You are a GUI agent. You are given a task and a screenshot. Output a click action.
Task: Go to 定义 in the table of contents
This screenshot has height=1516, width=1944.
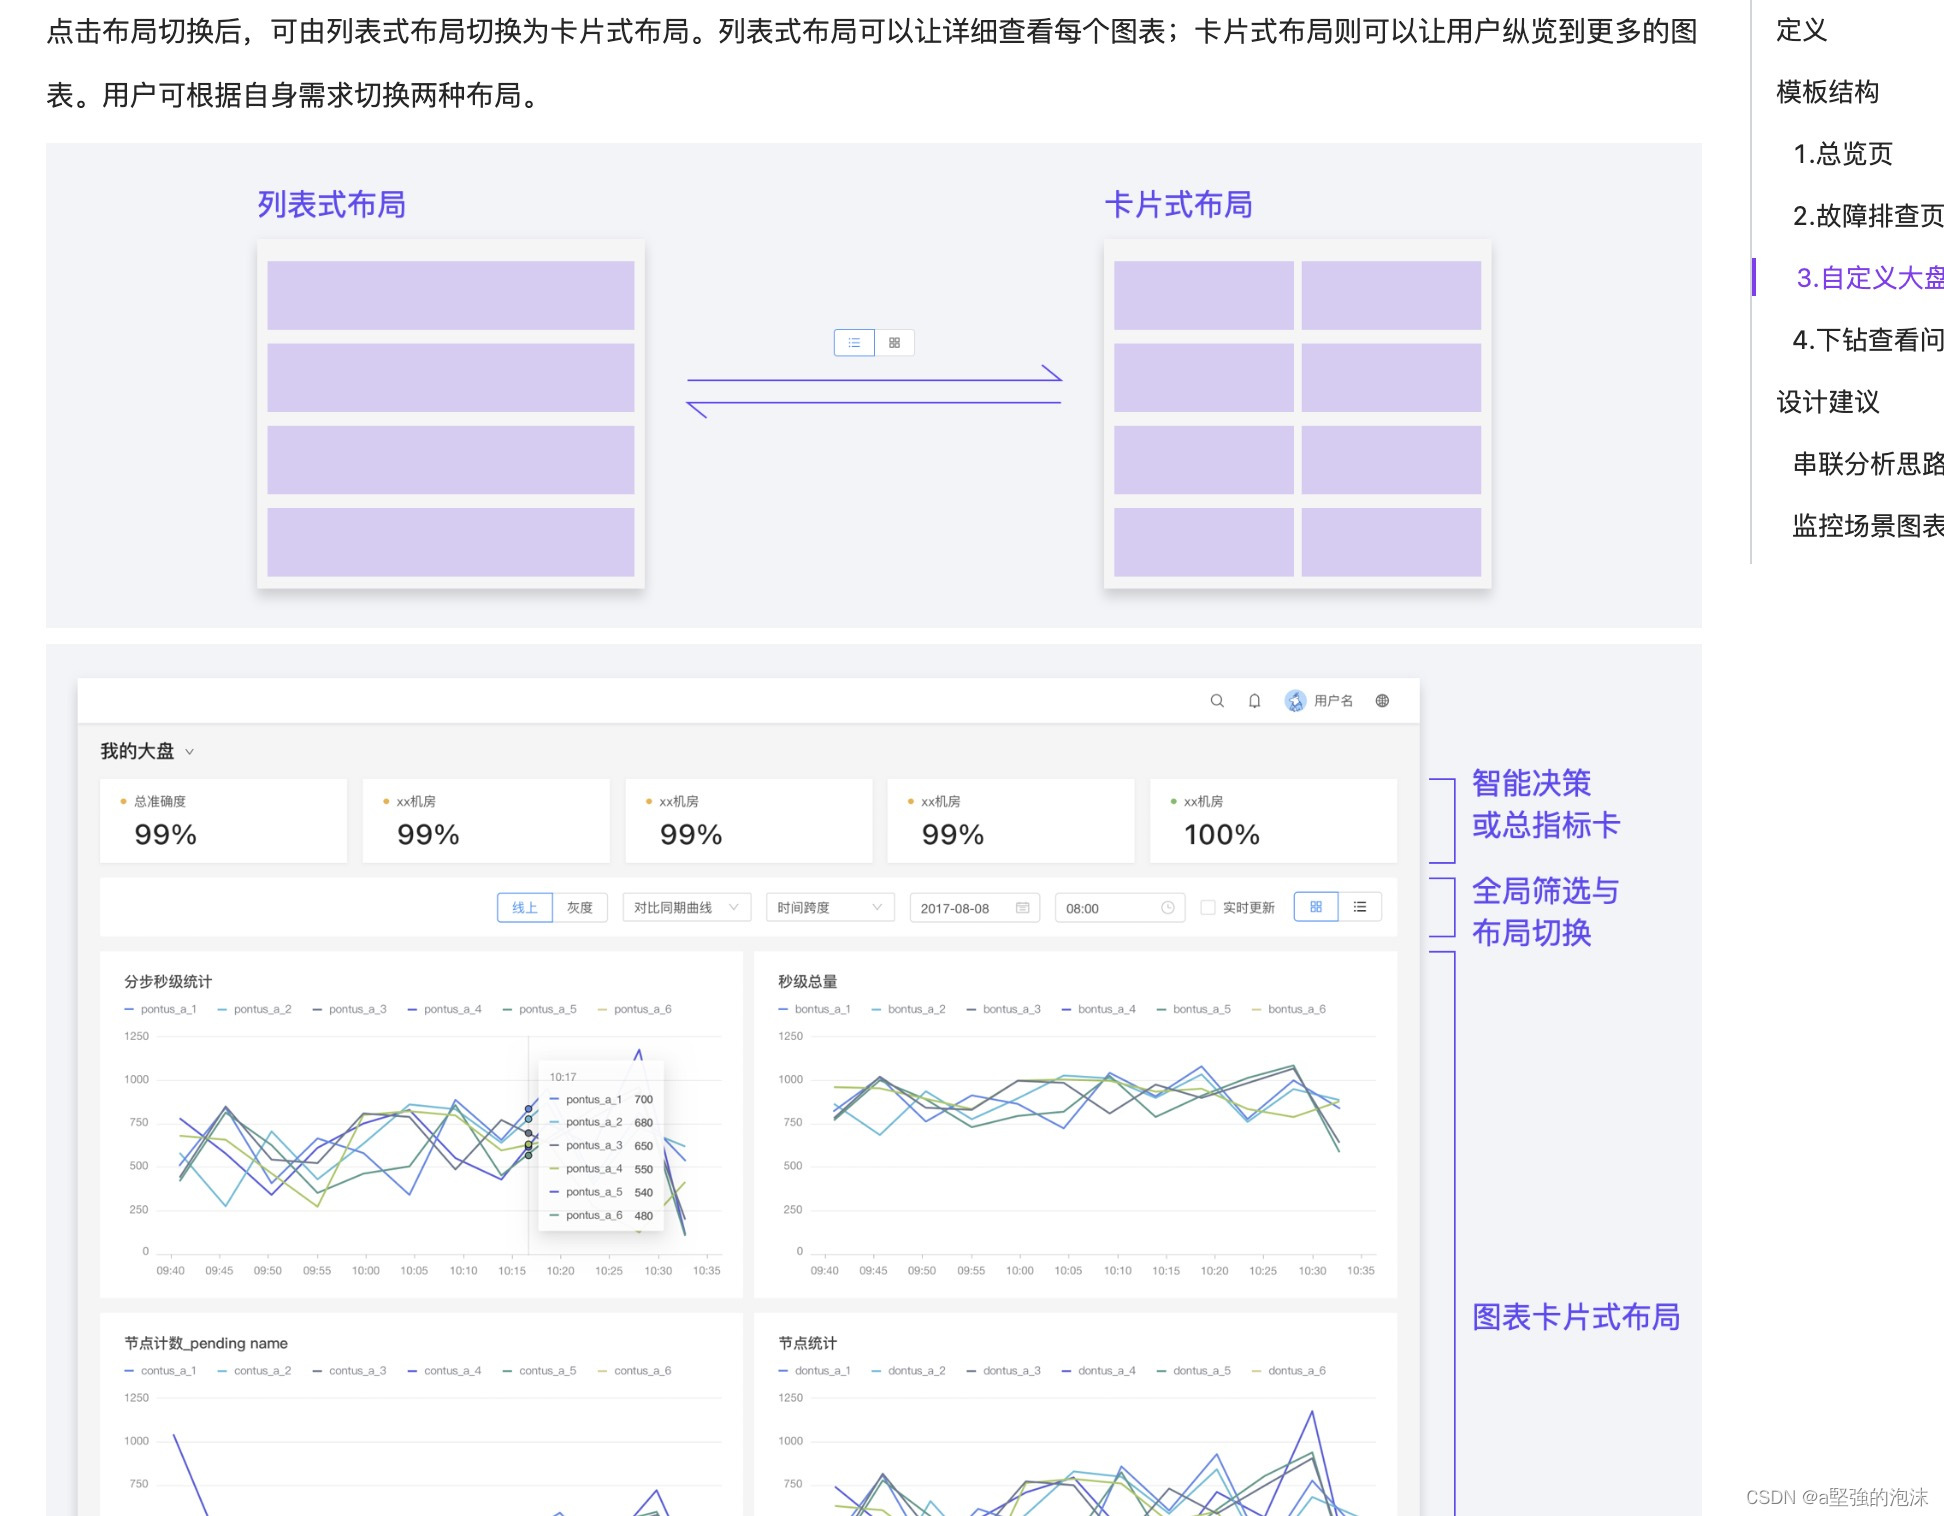1801,30
